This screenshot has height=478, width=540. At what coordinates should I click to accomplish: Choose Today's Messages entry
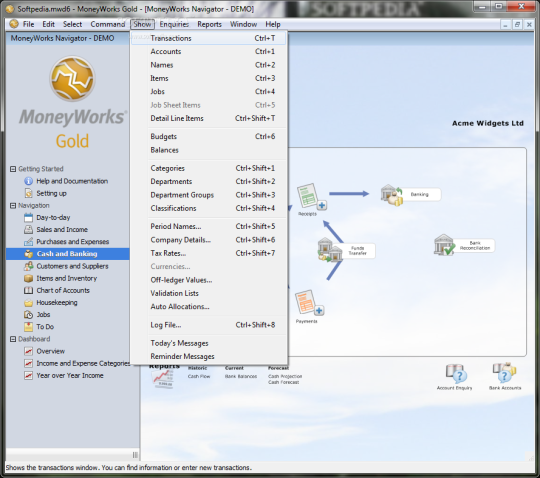coord(209,343)
